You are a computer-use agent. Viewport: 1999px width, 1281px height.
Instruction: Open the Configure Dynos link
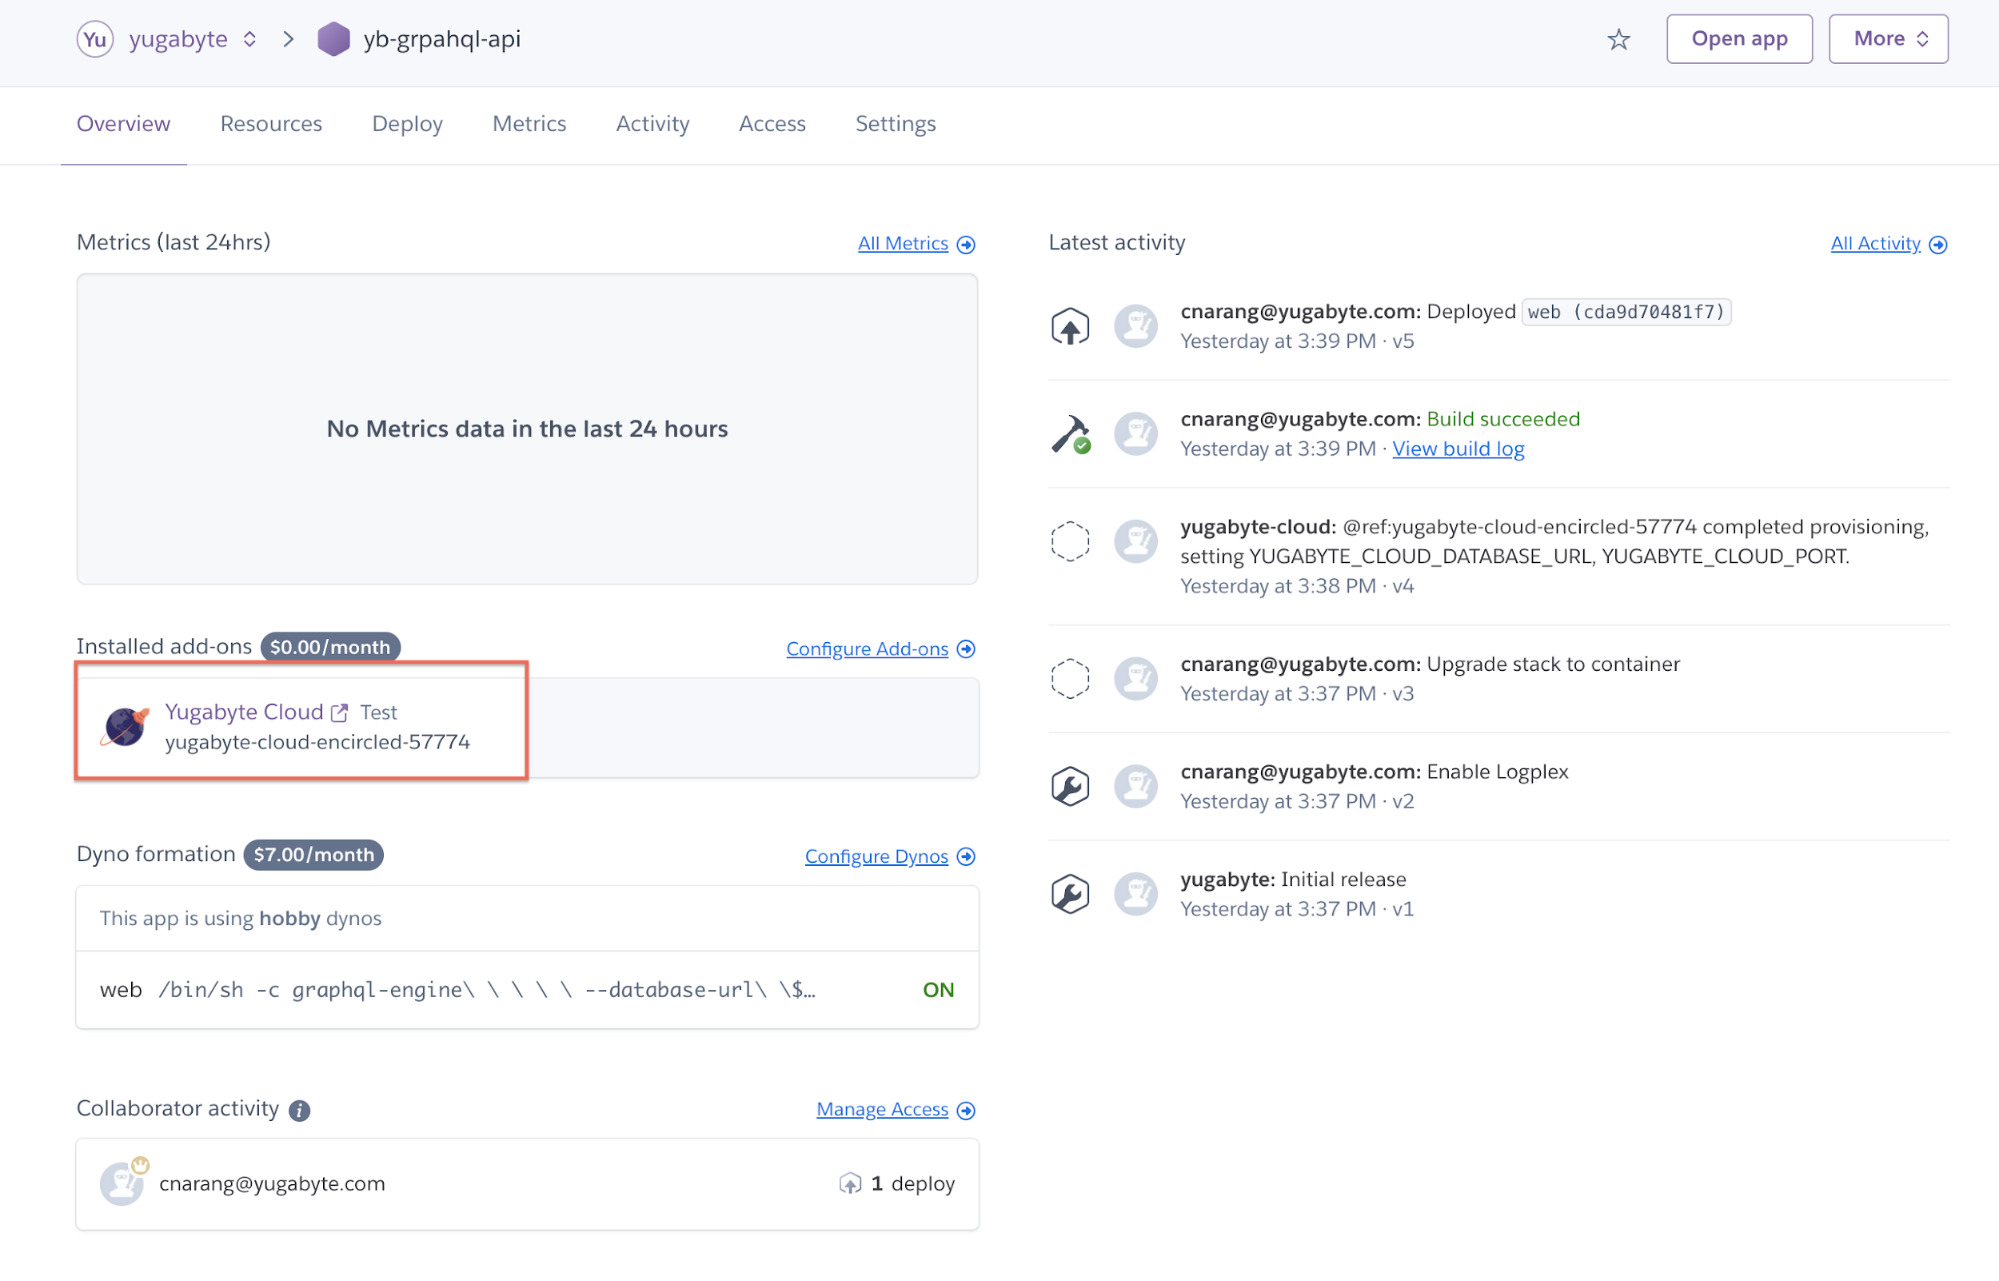876,857
